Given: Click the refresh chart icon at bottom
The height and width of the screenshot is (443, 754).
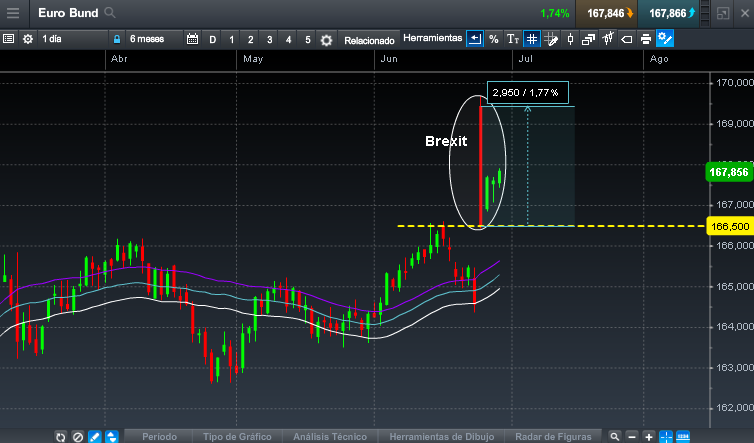Looking at the screenshot, I should (61, 437).
